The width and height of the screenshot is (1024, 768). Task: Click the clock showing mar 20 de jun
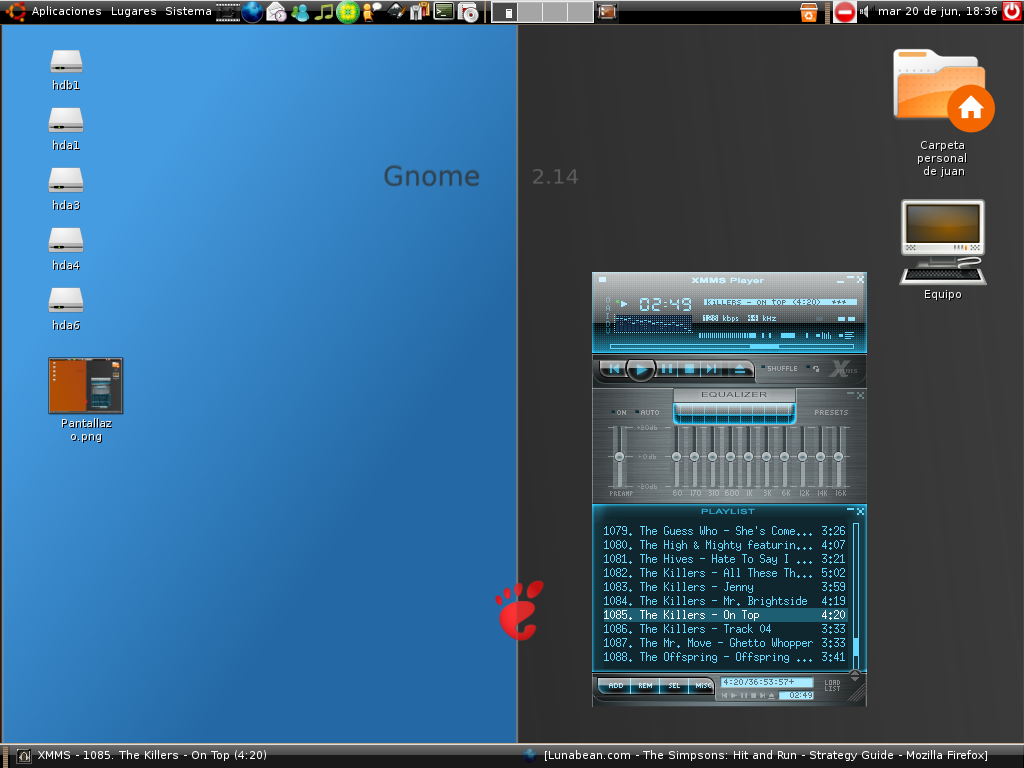pyautogui.click(x=938, y=11)
